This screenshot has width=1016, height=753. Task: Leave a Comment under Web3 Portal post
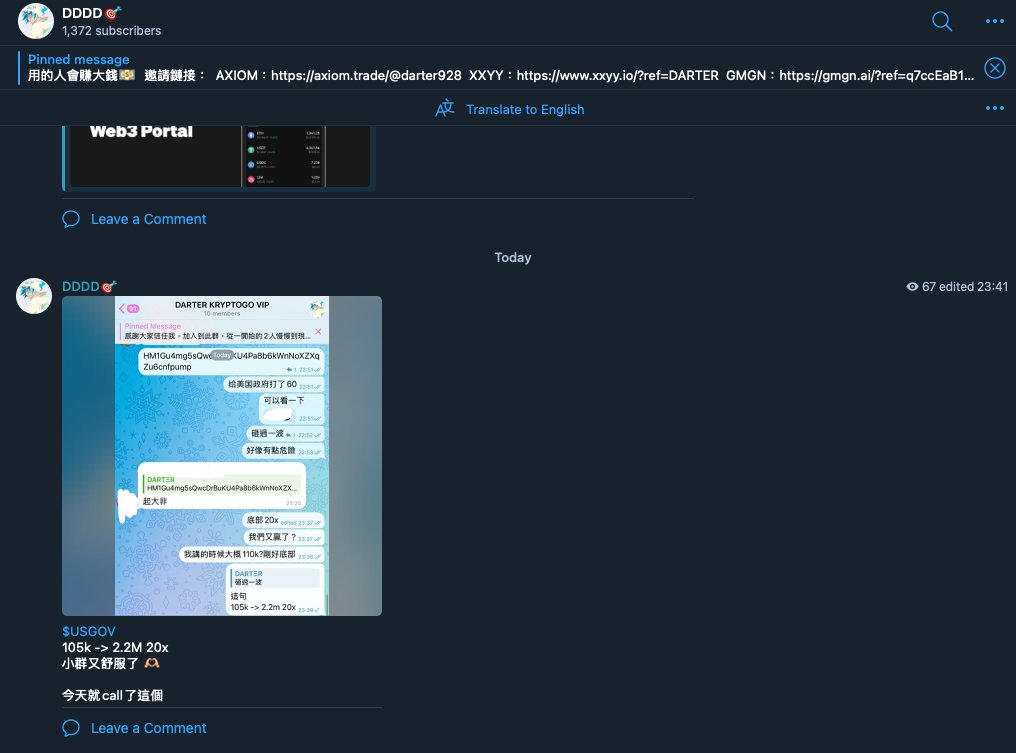pos(148,219)
